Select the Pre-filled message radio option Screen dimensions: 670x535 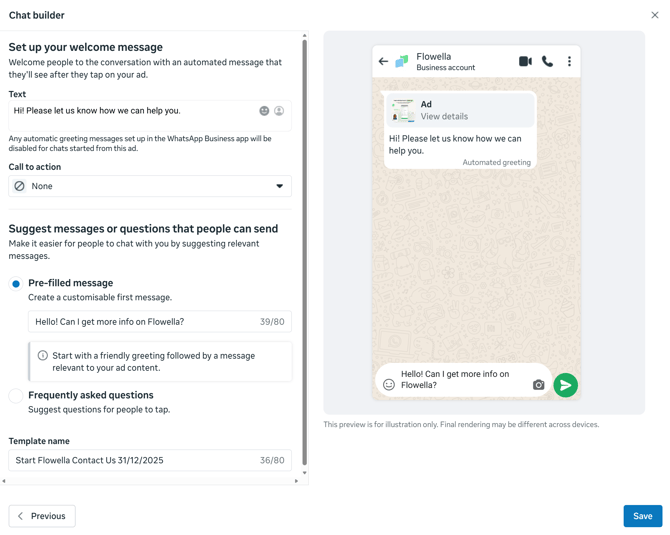click(x=16, y=284)
